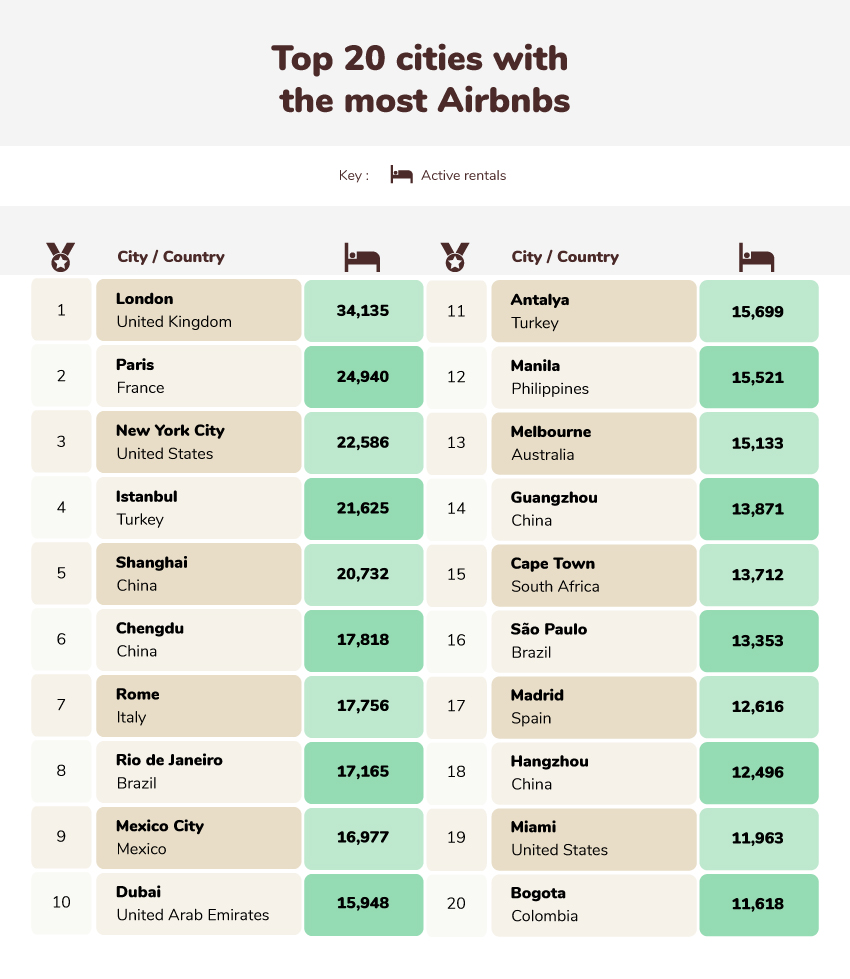The width and height of the screenshot is (850, 979).
Task: Click the Active rentals key label
Action: pyautogui.click(x=463, y=175)
